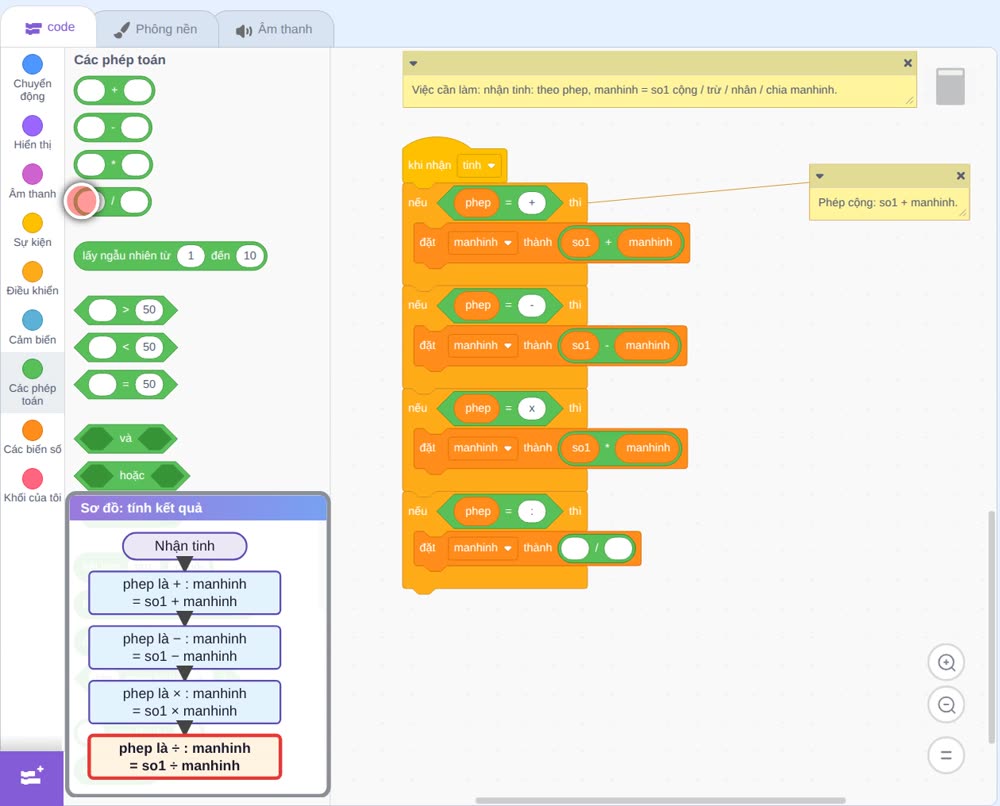Click the add extension icon
Screen dimensions: 1000x806
32,777
